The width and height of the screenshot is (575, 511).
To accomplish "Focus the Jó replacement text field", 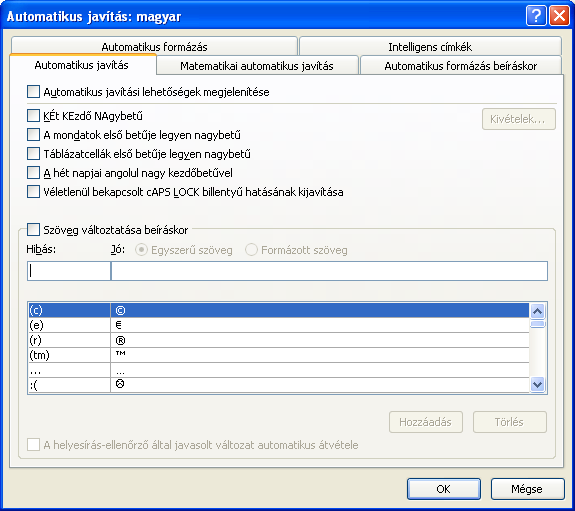I will click(x=329, y=271).
